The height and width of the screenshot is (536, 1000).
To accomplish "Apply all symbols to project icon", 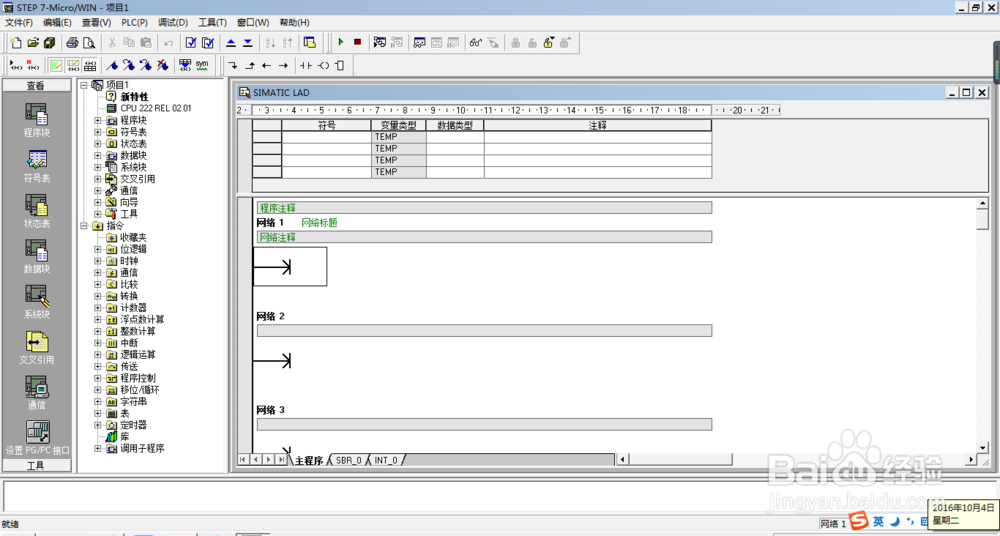I will (185, 65).
